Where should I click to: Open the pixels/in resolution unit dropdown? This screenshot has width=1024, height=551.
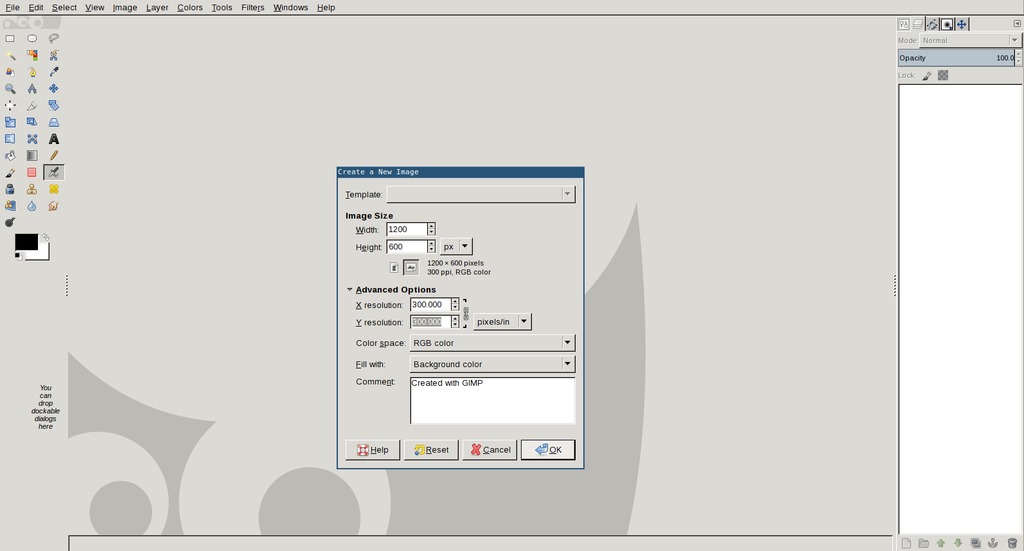(502, 322)
